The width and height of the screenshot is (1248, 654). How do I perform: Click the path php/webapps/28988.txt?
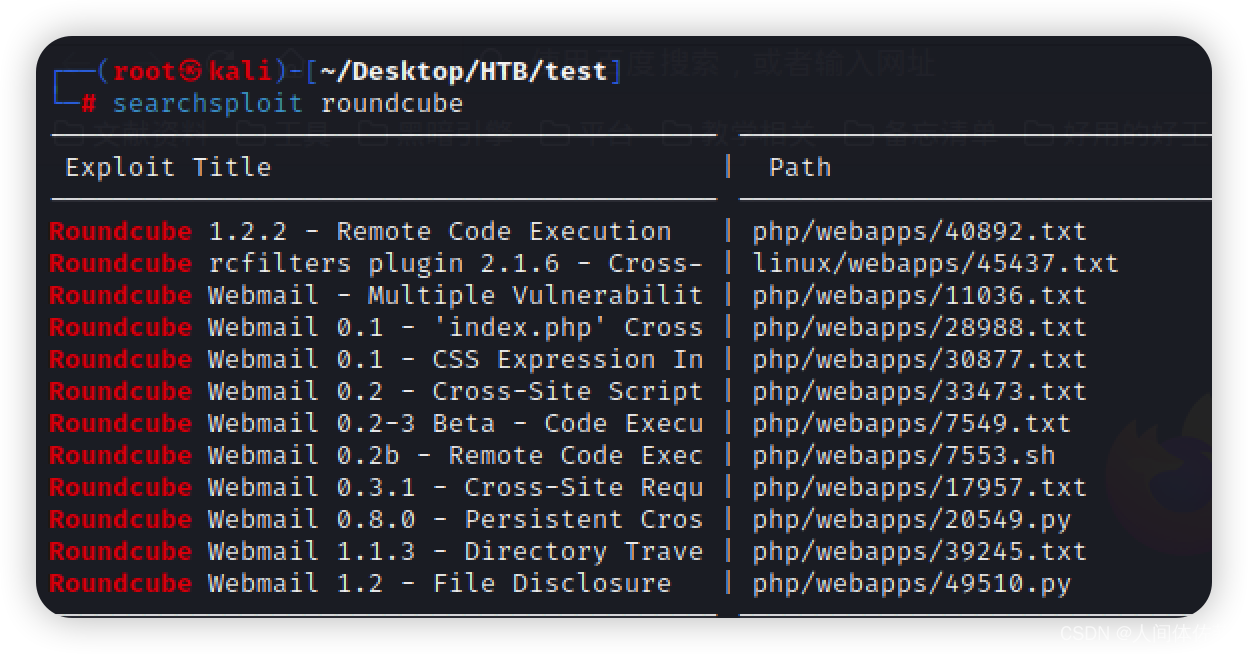(919, 327)
